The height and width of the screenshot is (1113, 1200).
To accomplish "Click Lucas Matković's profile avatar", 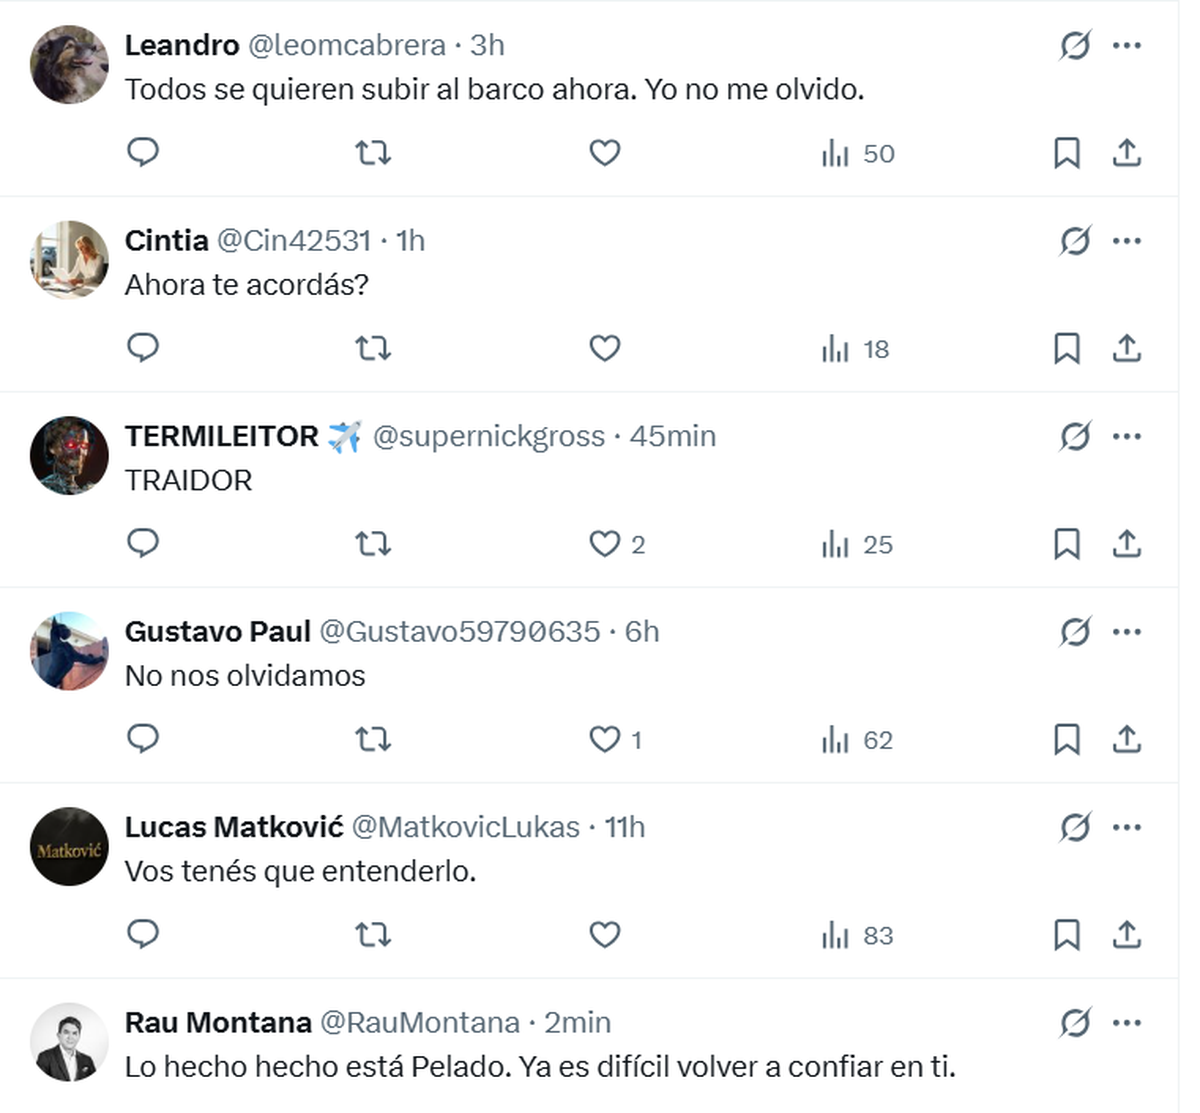I will coord(69,846).
